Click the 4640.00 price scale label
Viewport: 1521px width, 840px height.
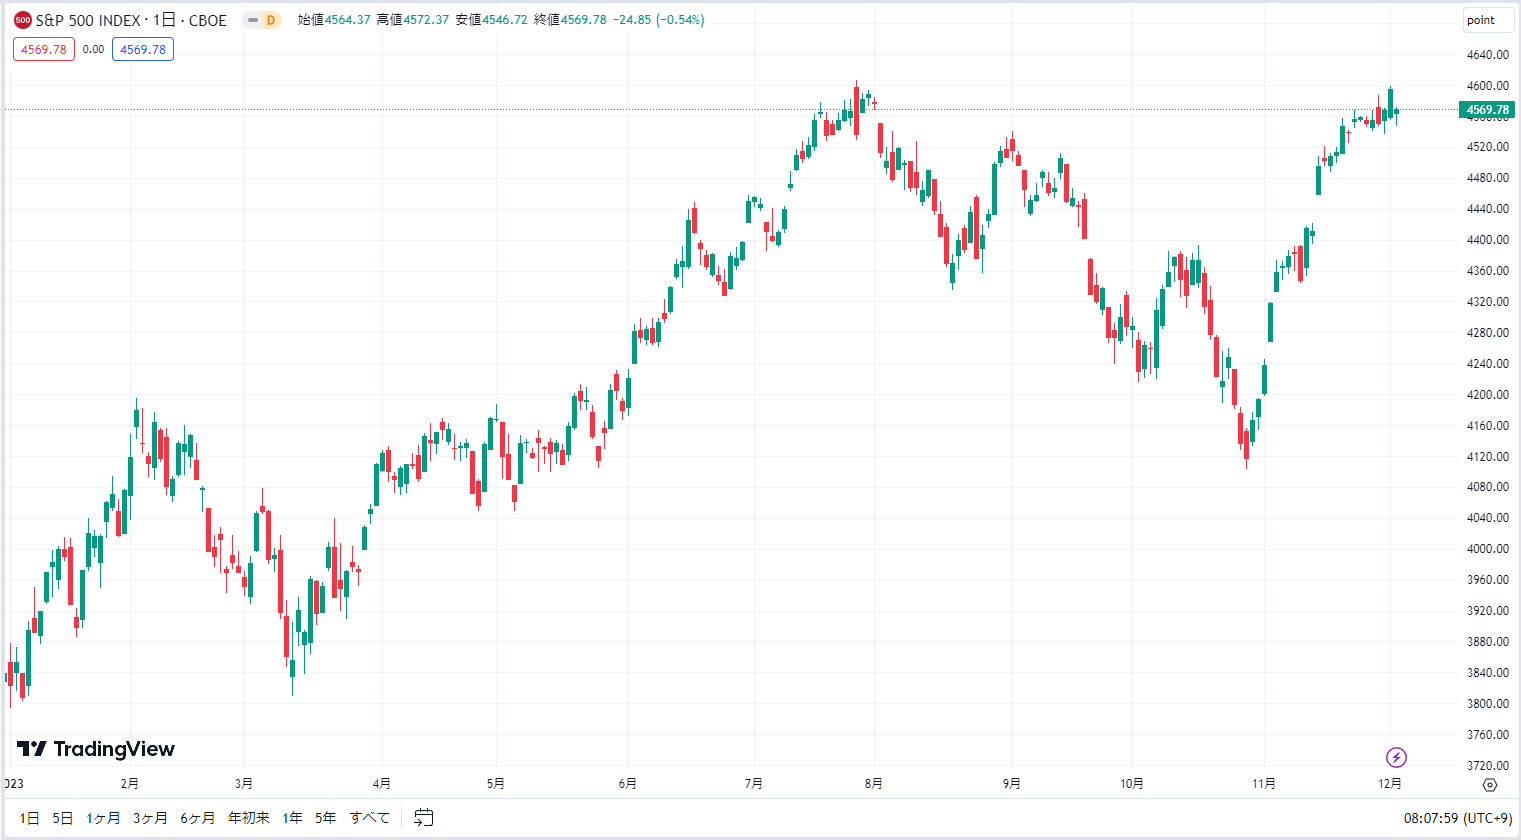(1487, 55)
